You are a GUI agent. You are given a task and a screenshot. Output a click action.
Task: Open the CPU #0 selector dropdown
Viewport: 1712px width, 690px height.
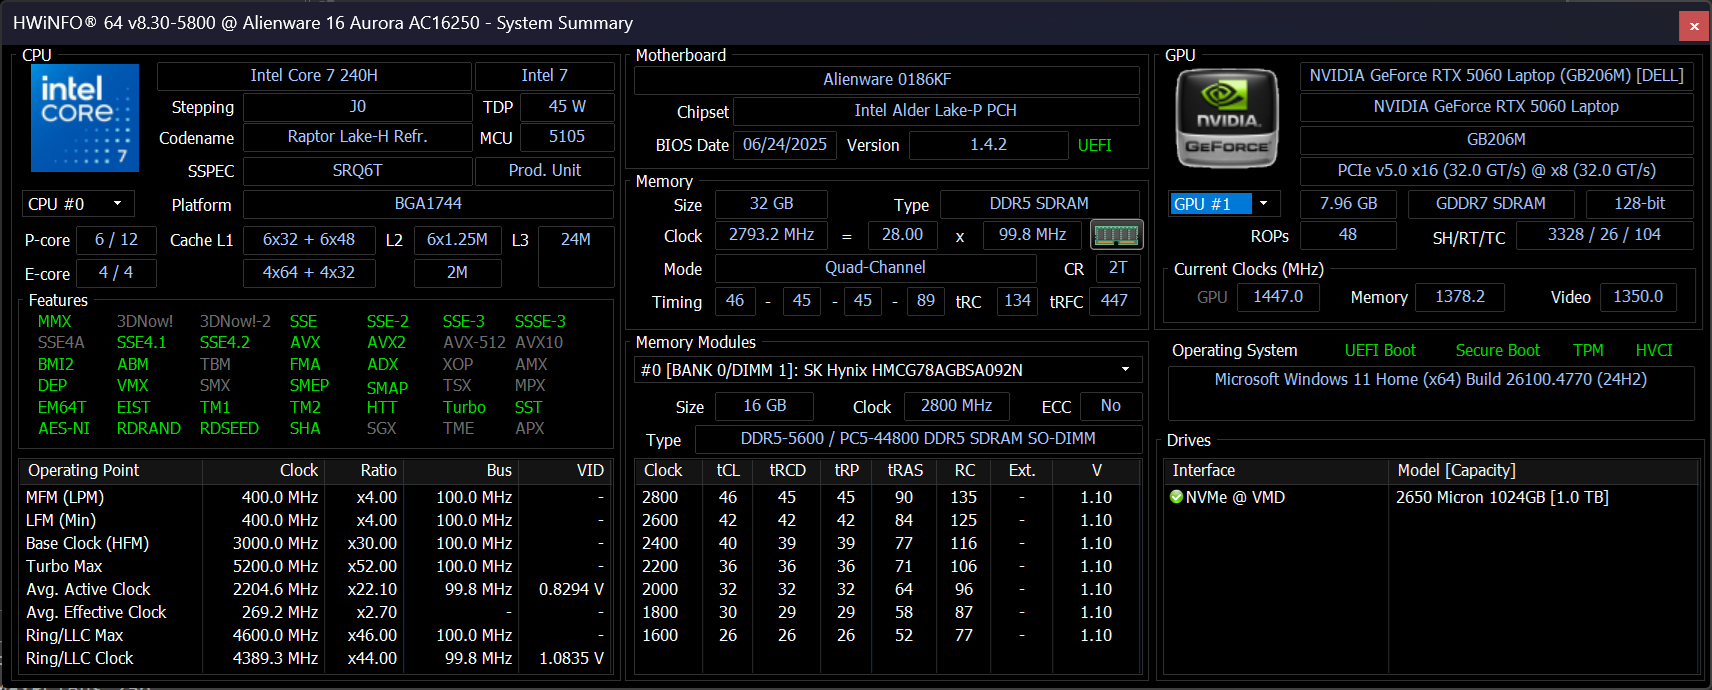(78, 204)
